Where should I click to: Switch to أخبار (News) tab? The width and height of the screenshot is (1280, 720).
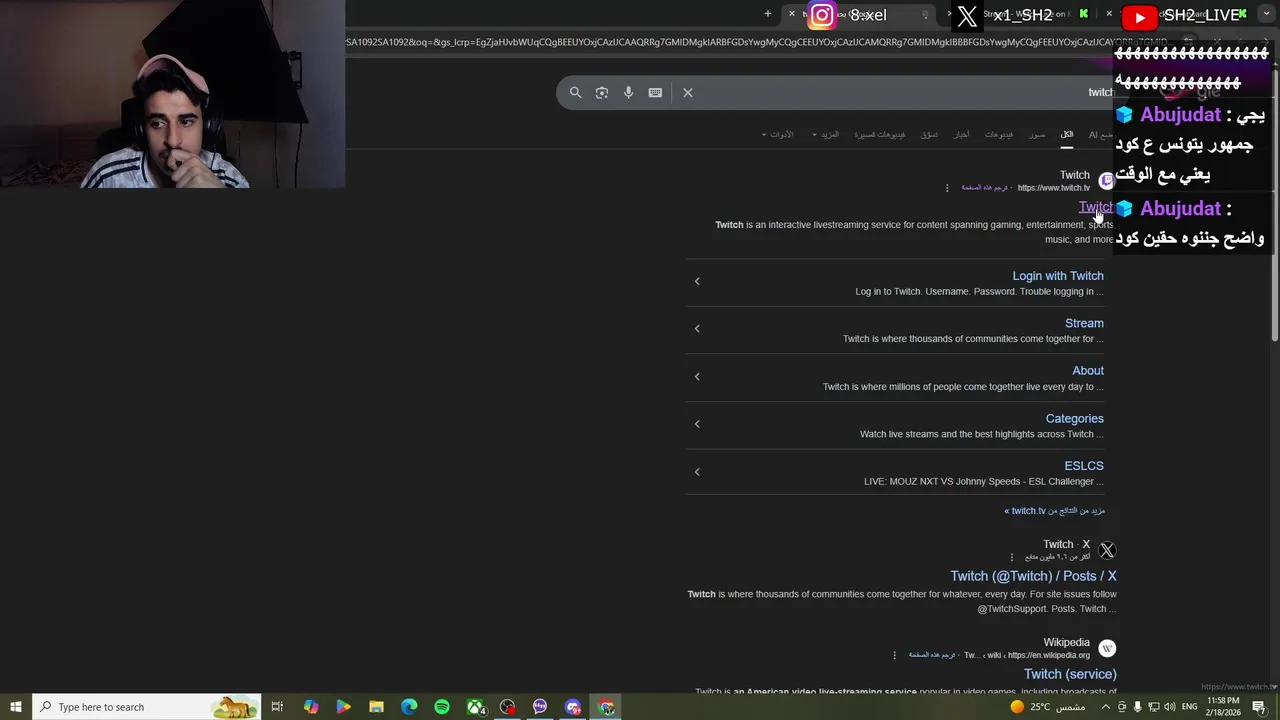[961, 134]
